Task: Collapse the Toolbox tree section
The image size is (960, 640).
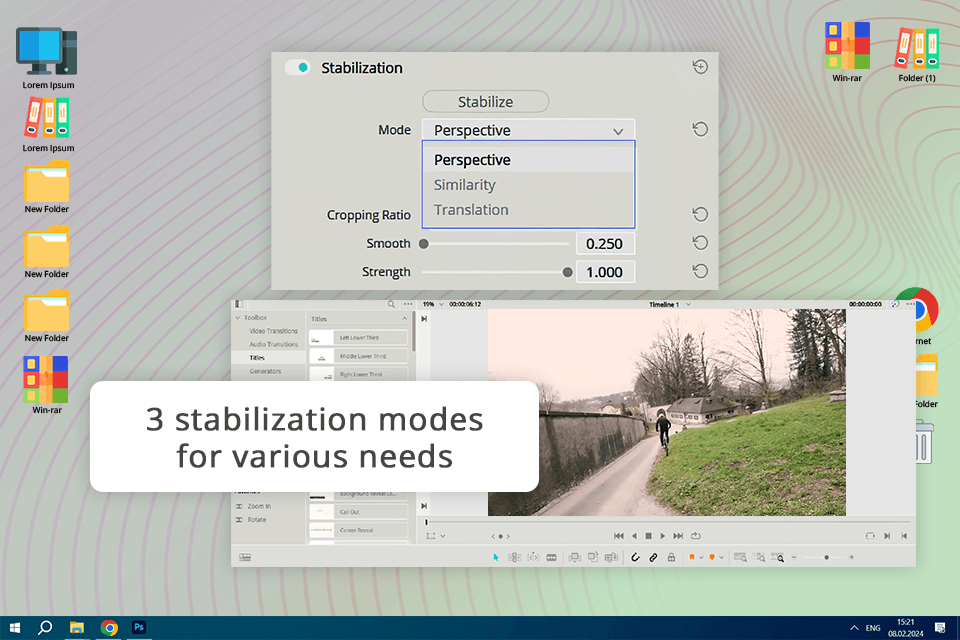Action: click(237, 318)
